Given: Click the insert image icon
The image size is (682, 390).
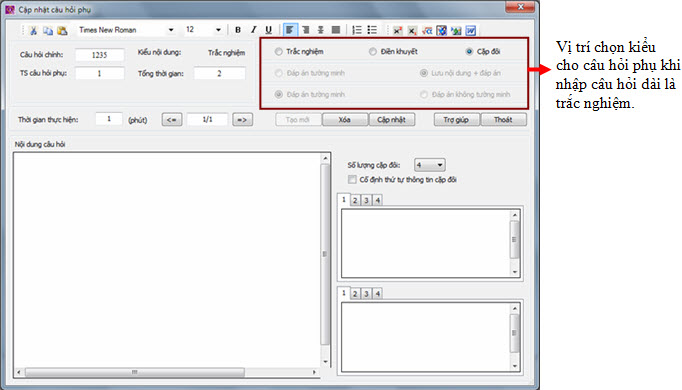Looking at the screenshot, I should click(456, 30).
